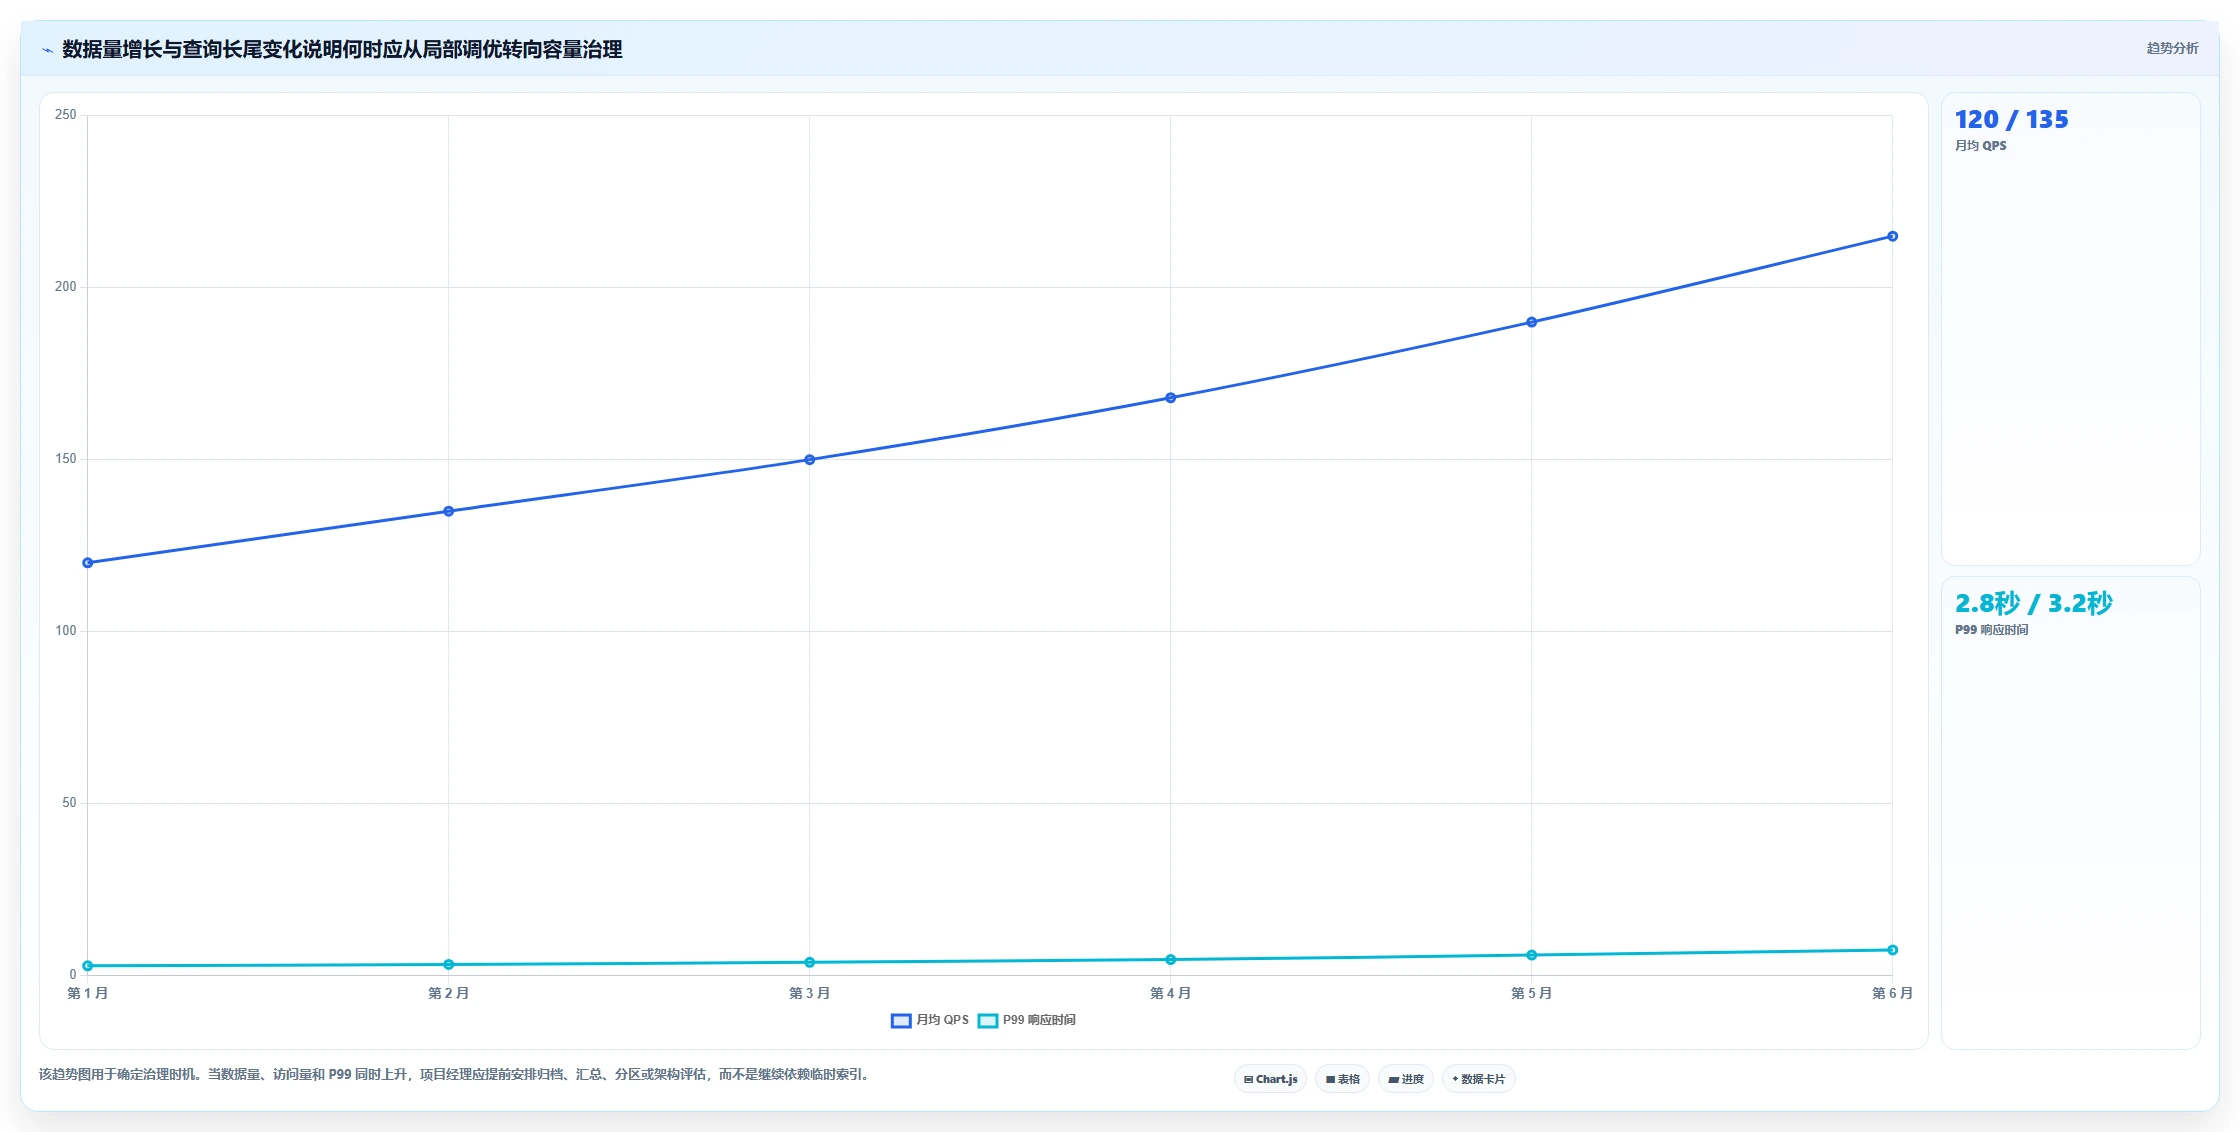Click the trend icon beside the chart title
This screenshot has width=2240, height=1132.
[47, 50]
